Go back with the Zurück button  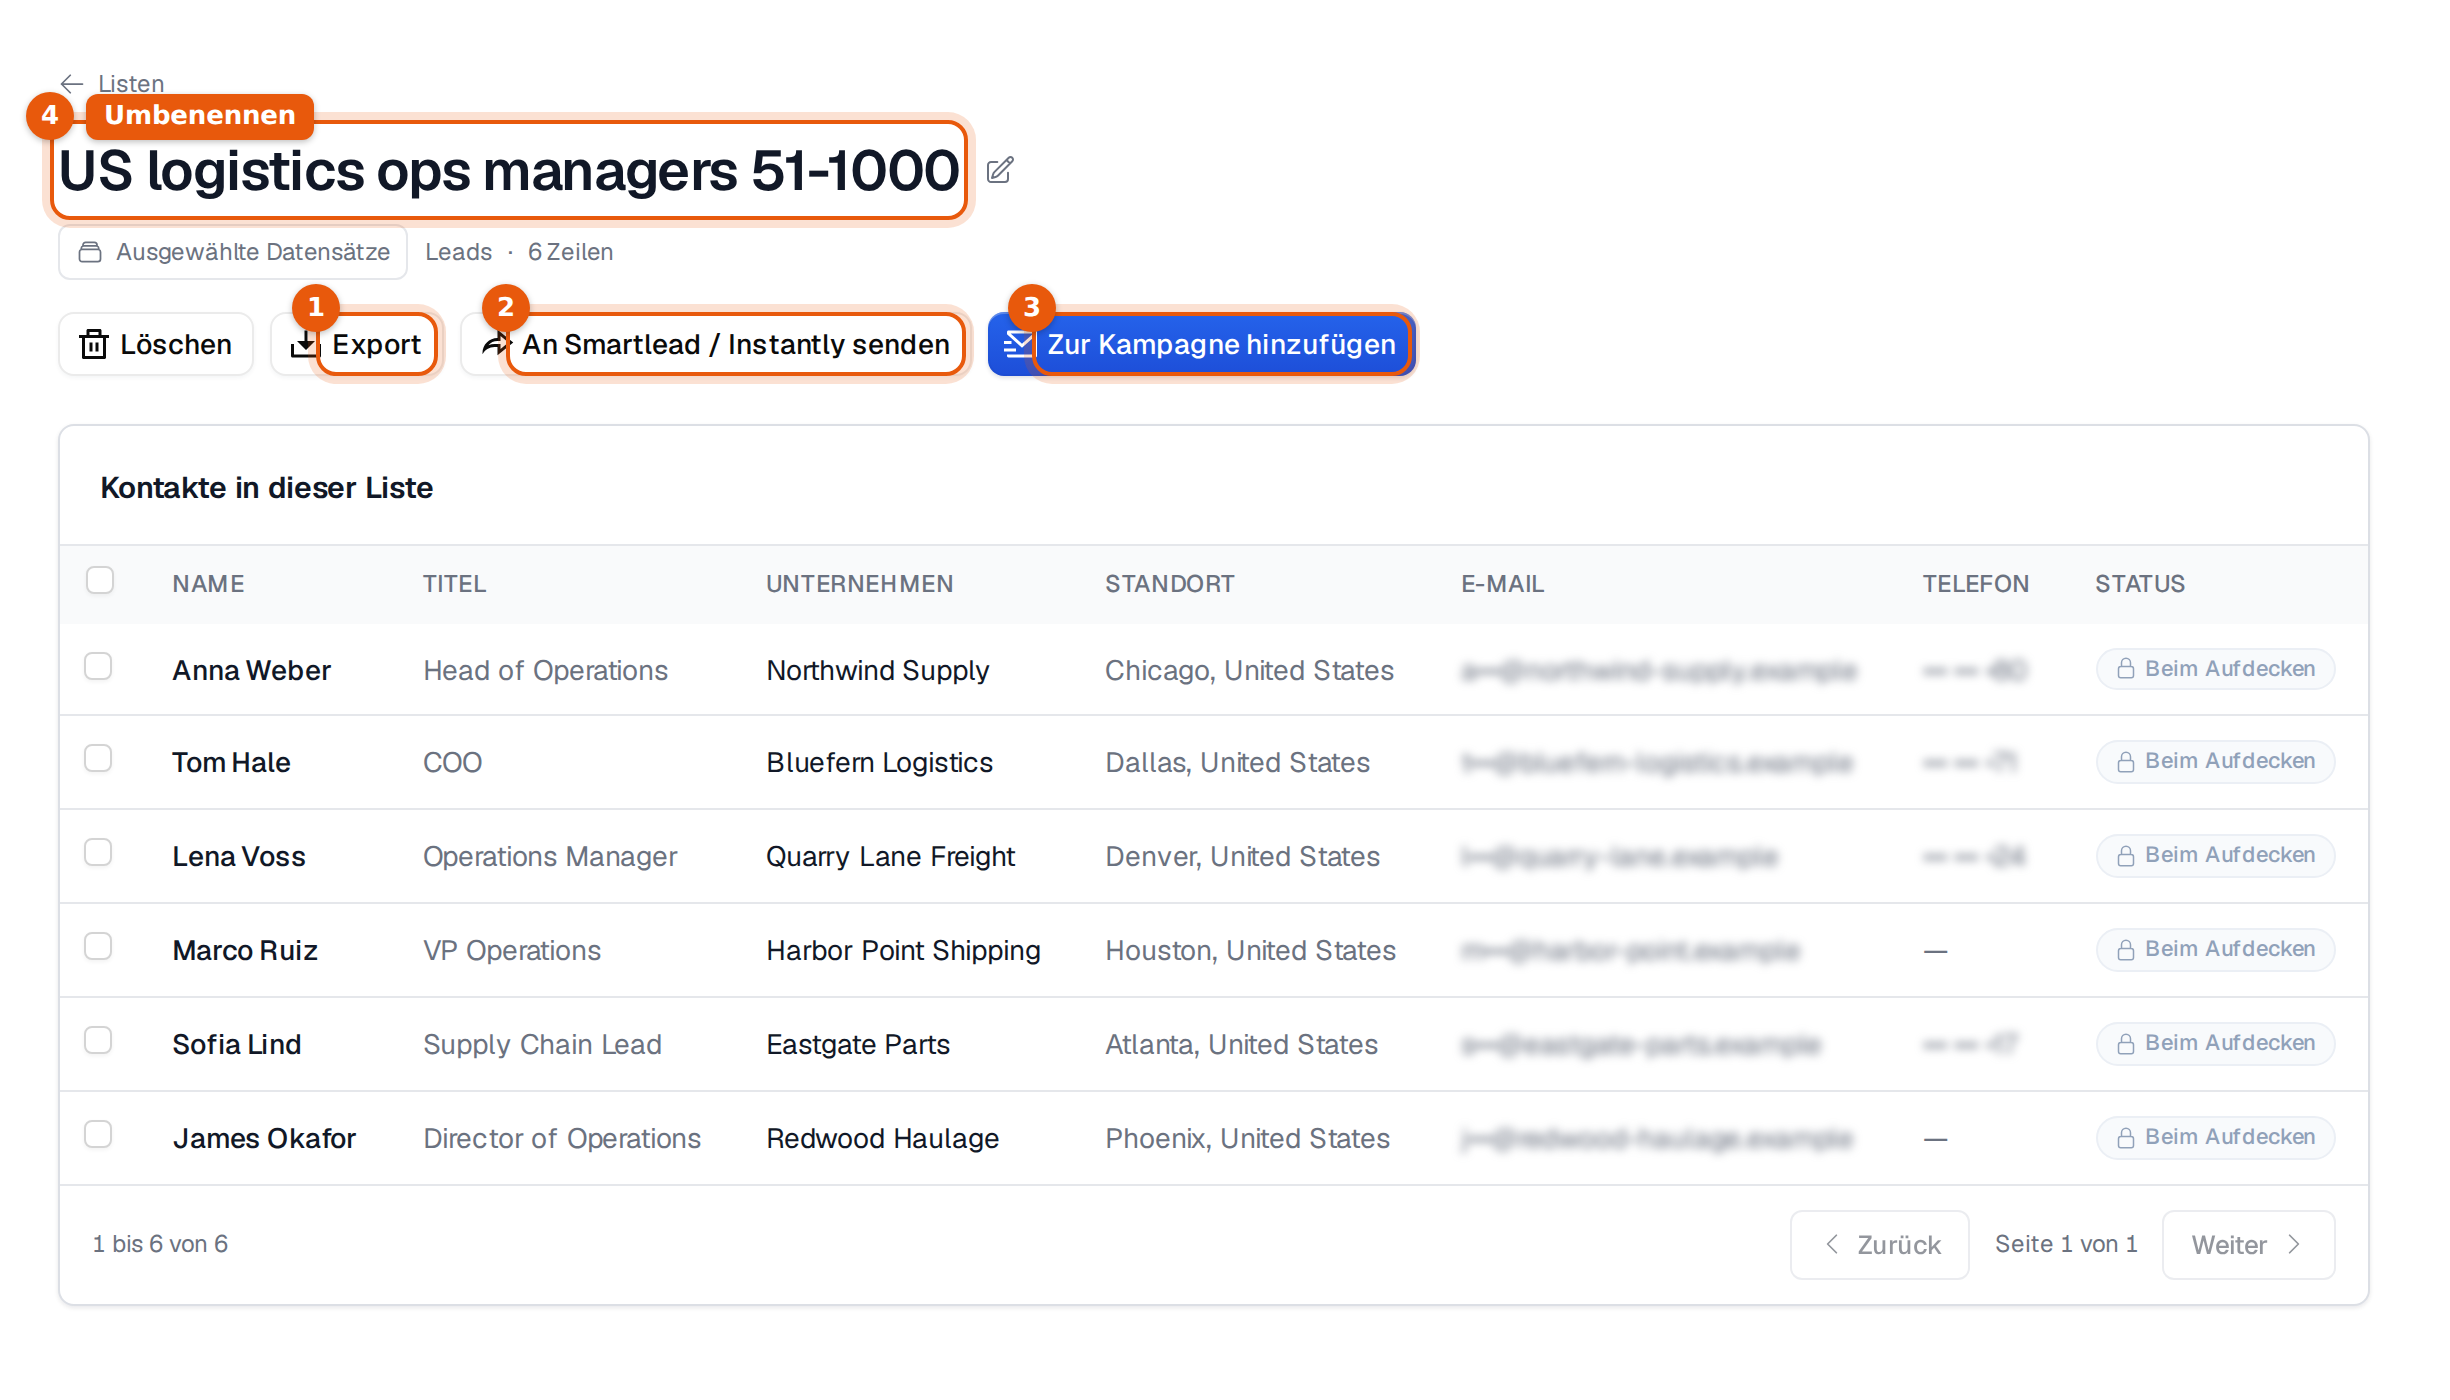(1880, 1245)
